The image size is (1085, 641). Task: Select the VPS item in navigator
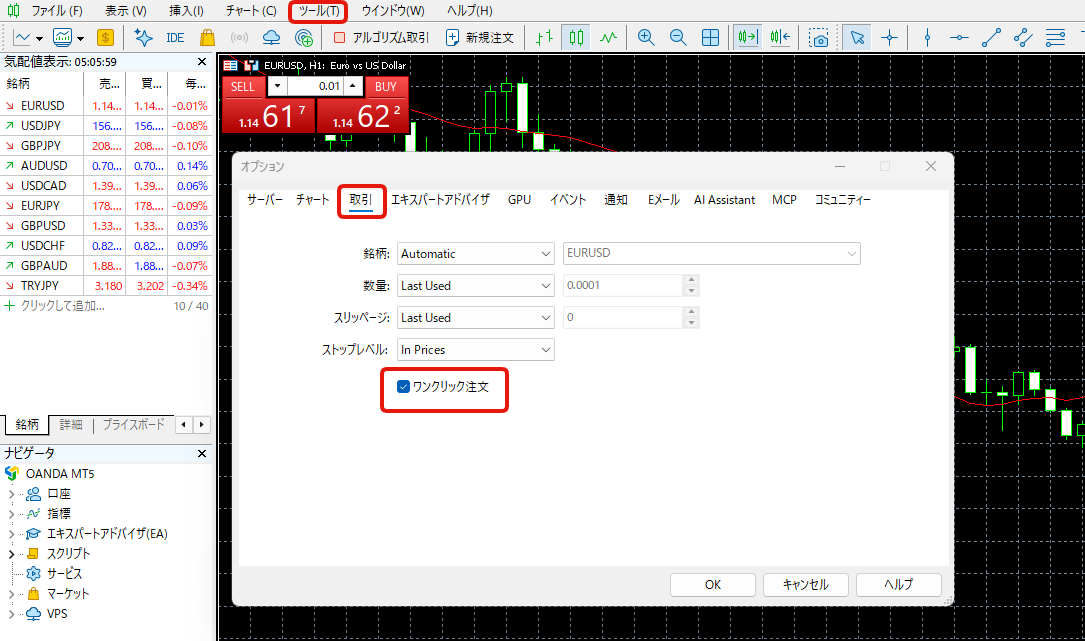[x=57, y=614]
